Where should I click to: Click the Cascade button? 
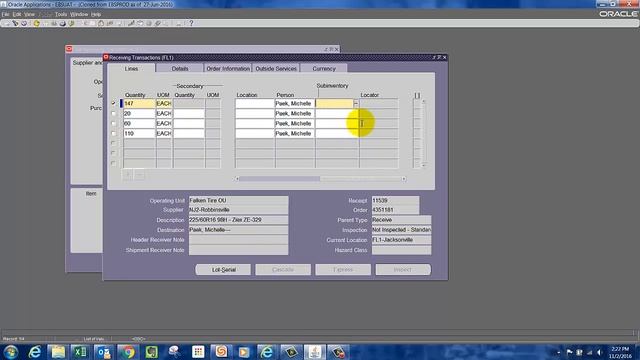coord(283,269)
